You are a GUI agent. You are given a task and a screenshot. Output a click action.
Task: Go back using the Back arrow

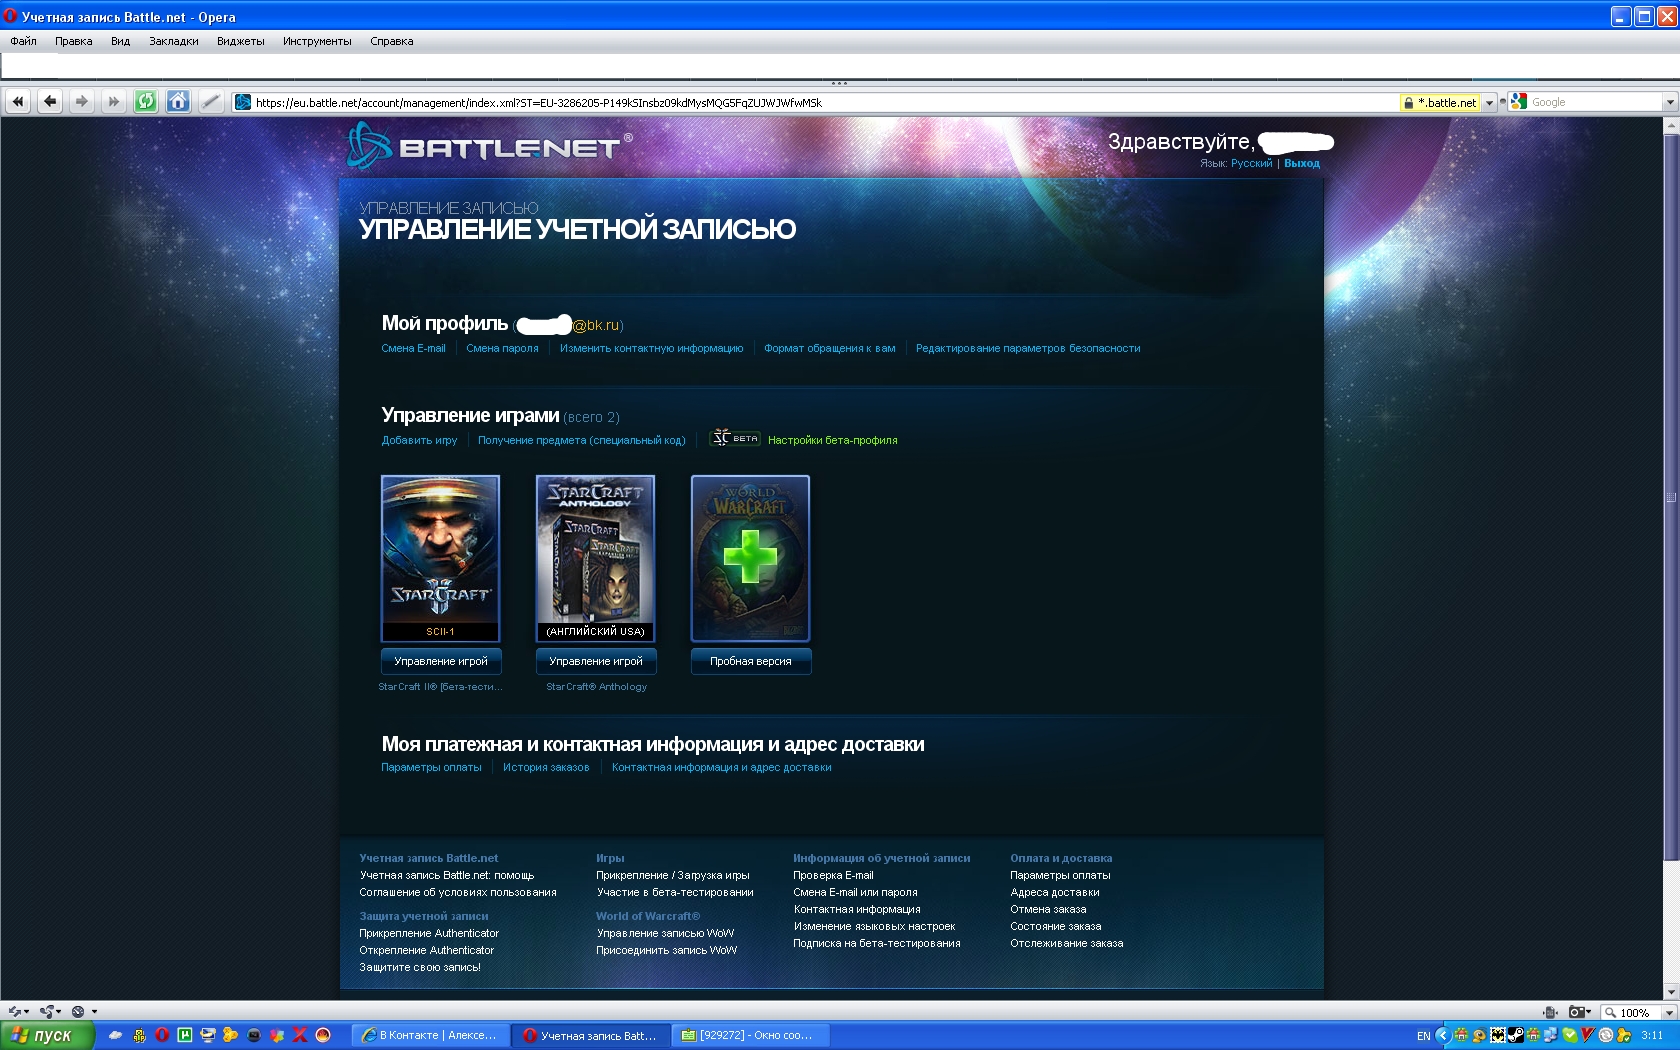(x=50, y=101)
